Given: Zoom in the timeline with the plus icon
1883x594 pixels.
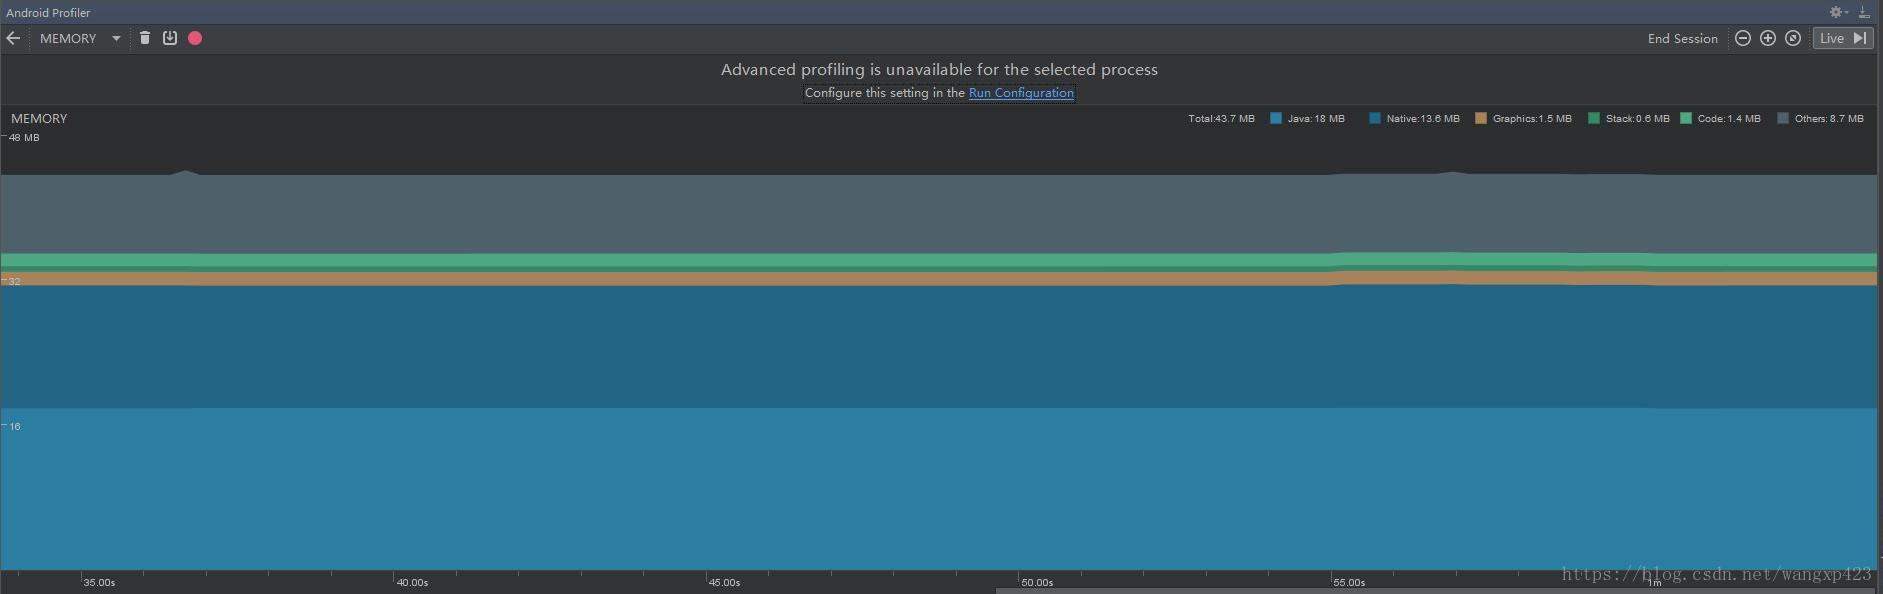Looking at the screenshot, I should 1768,38.
